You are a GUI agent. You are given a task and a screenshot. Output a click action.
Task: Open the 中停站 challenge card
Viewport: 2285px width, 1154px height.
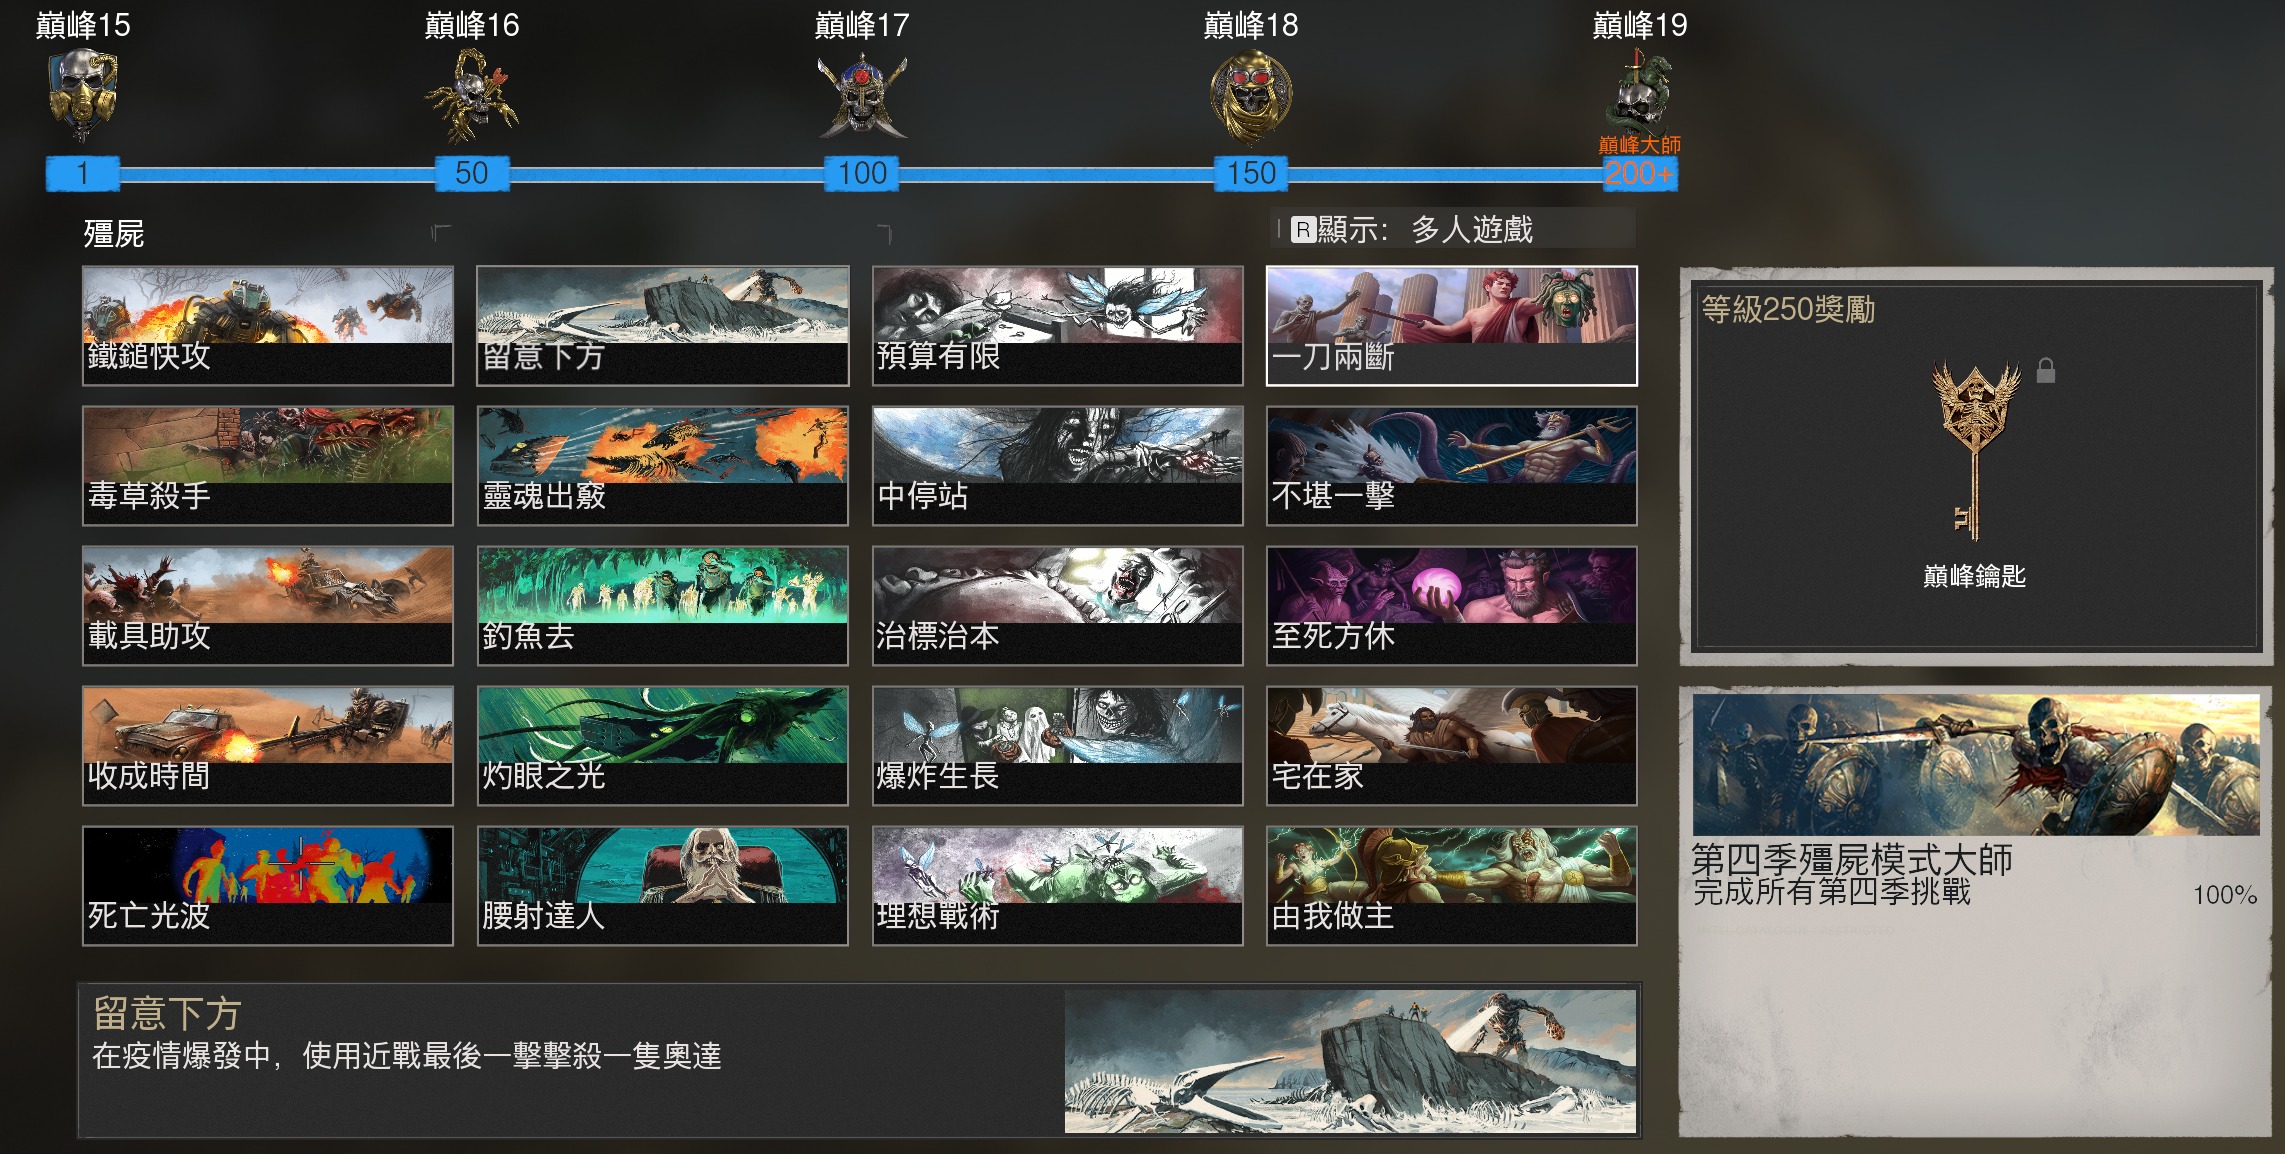click(x=1057, y=465)
